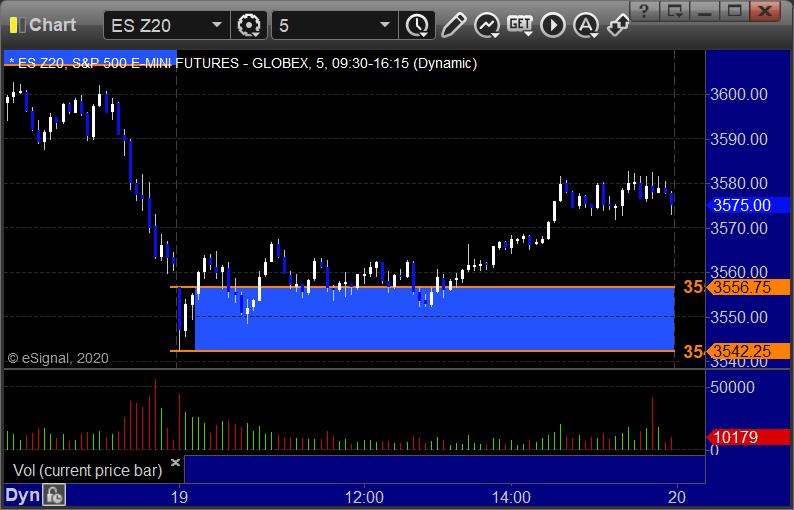
Task: Click the 3570.00 price axis label
Action: tap(739, 228)
